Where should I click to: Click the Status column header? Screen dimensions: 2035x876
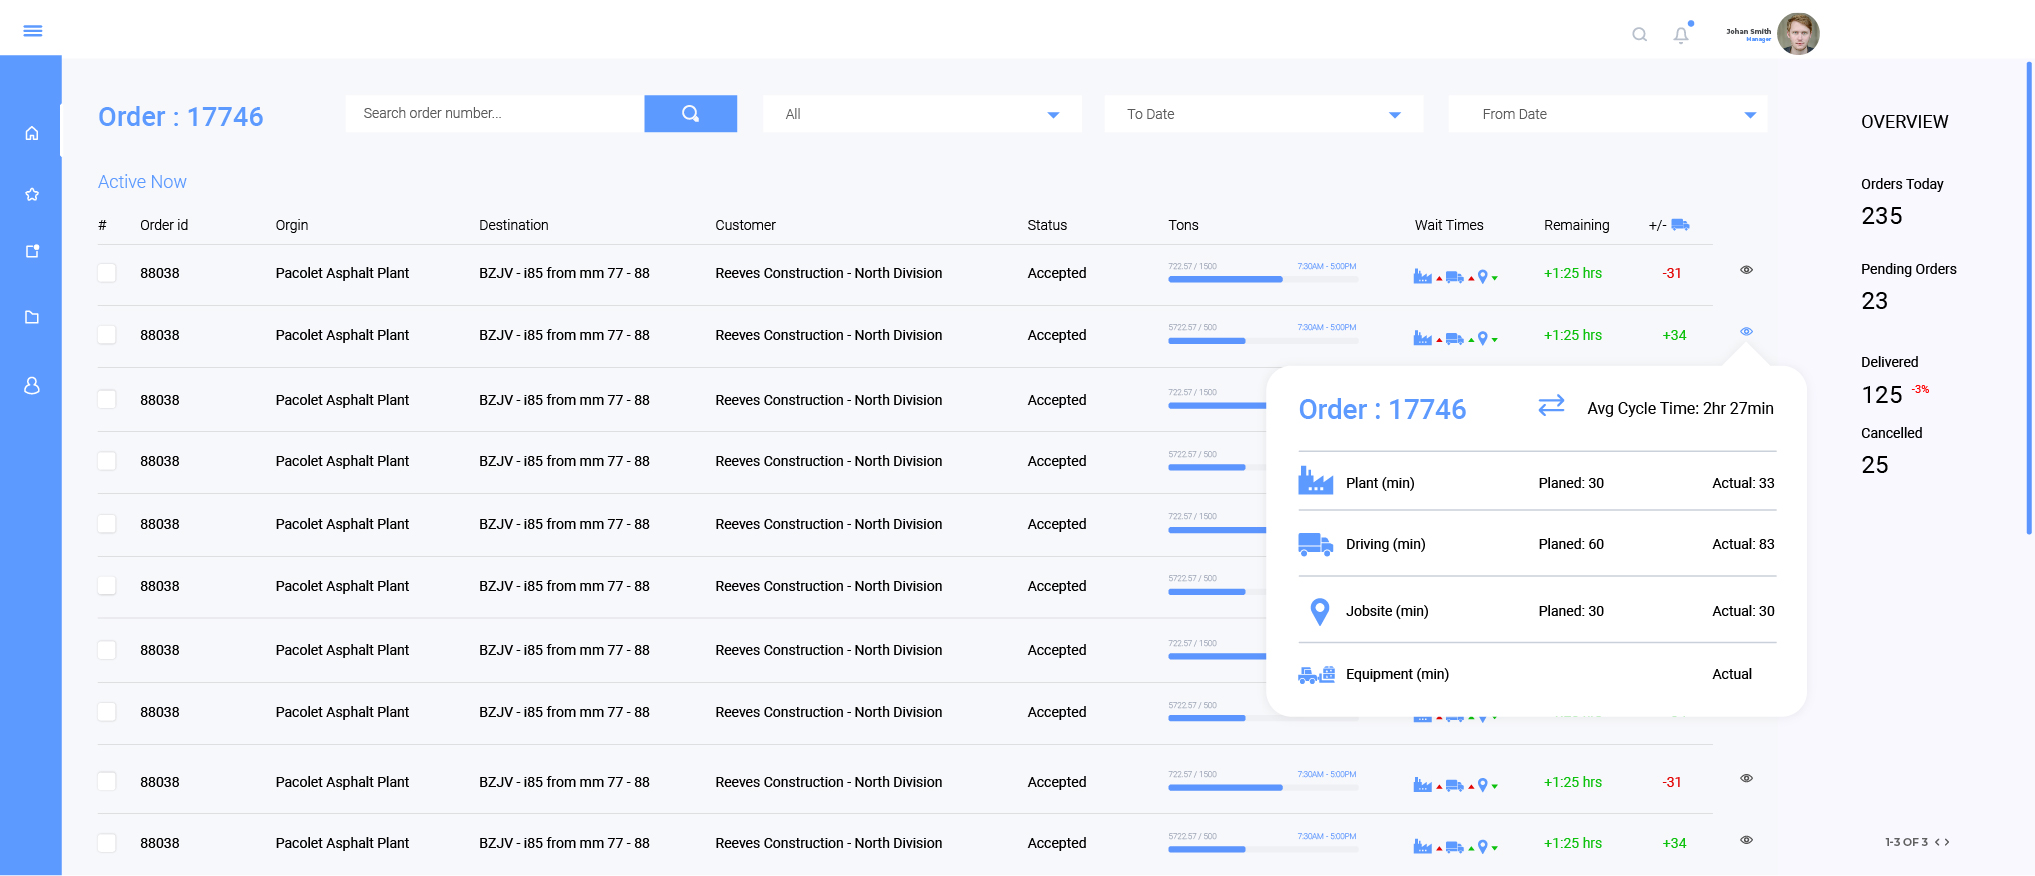point(1047,225)
